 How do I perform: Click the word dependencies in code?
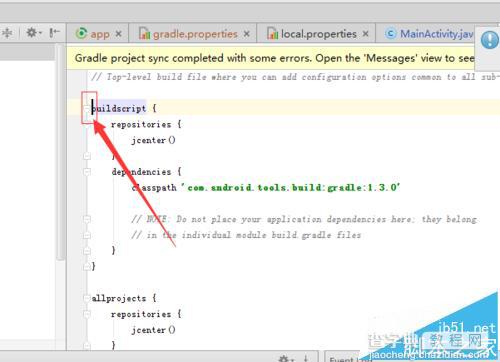tap(141, 172)
